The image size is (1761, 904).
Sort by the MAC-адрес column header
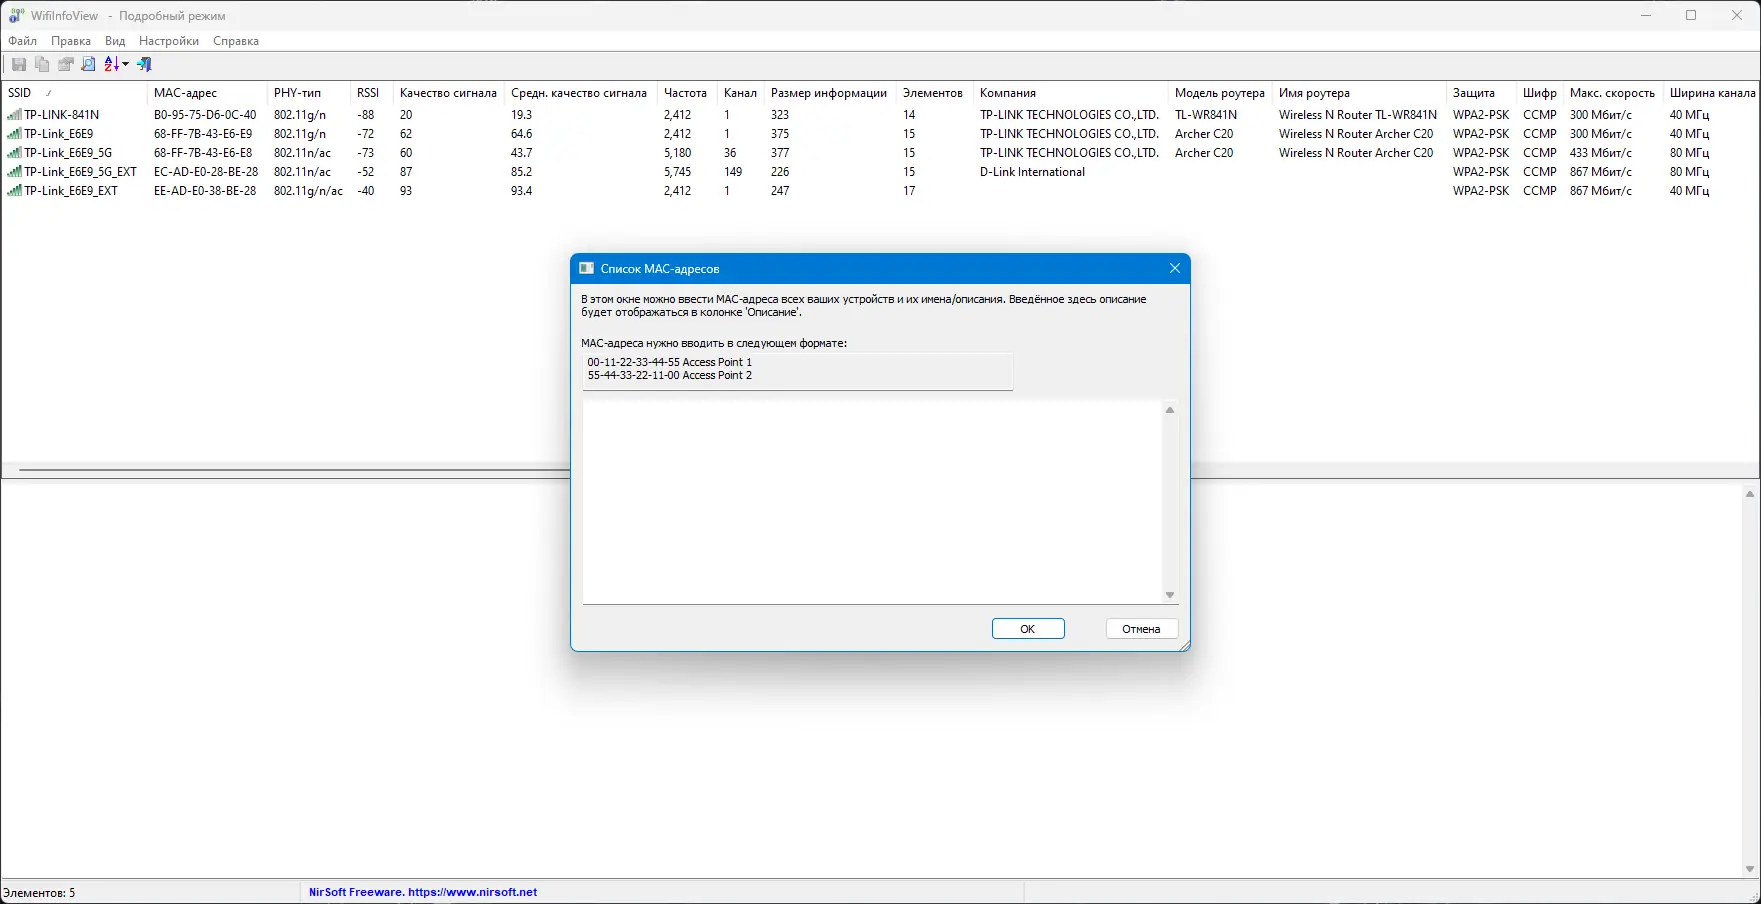207,93
